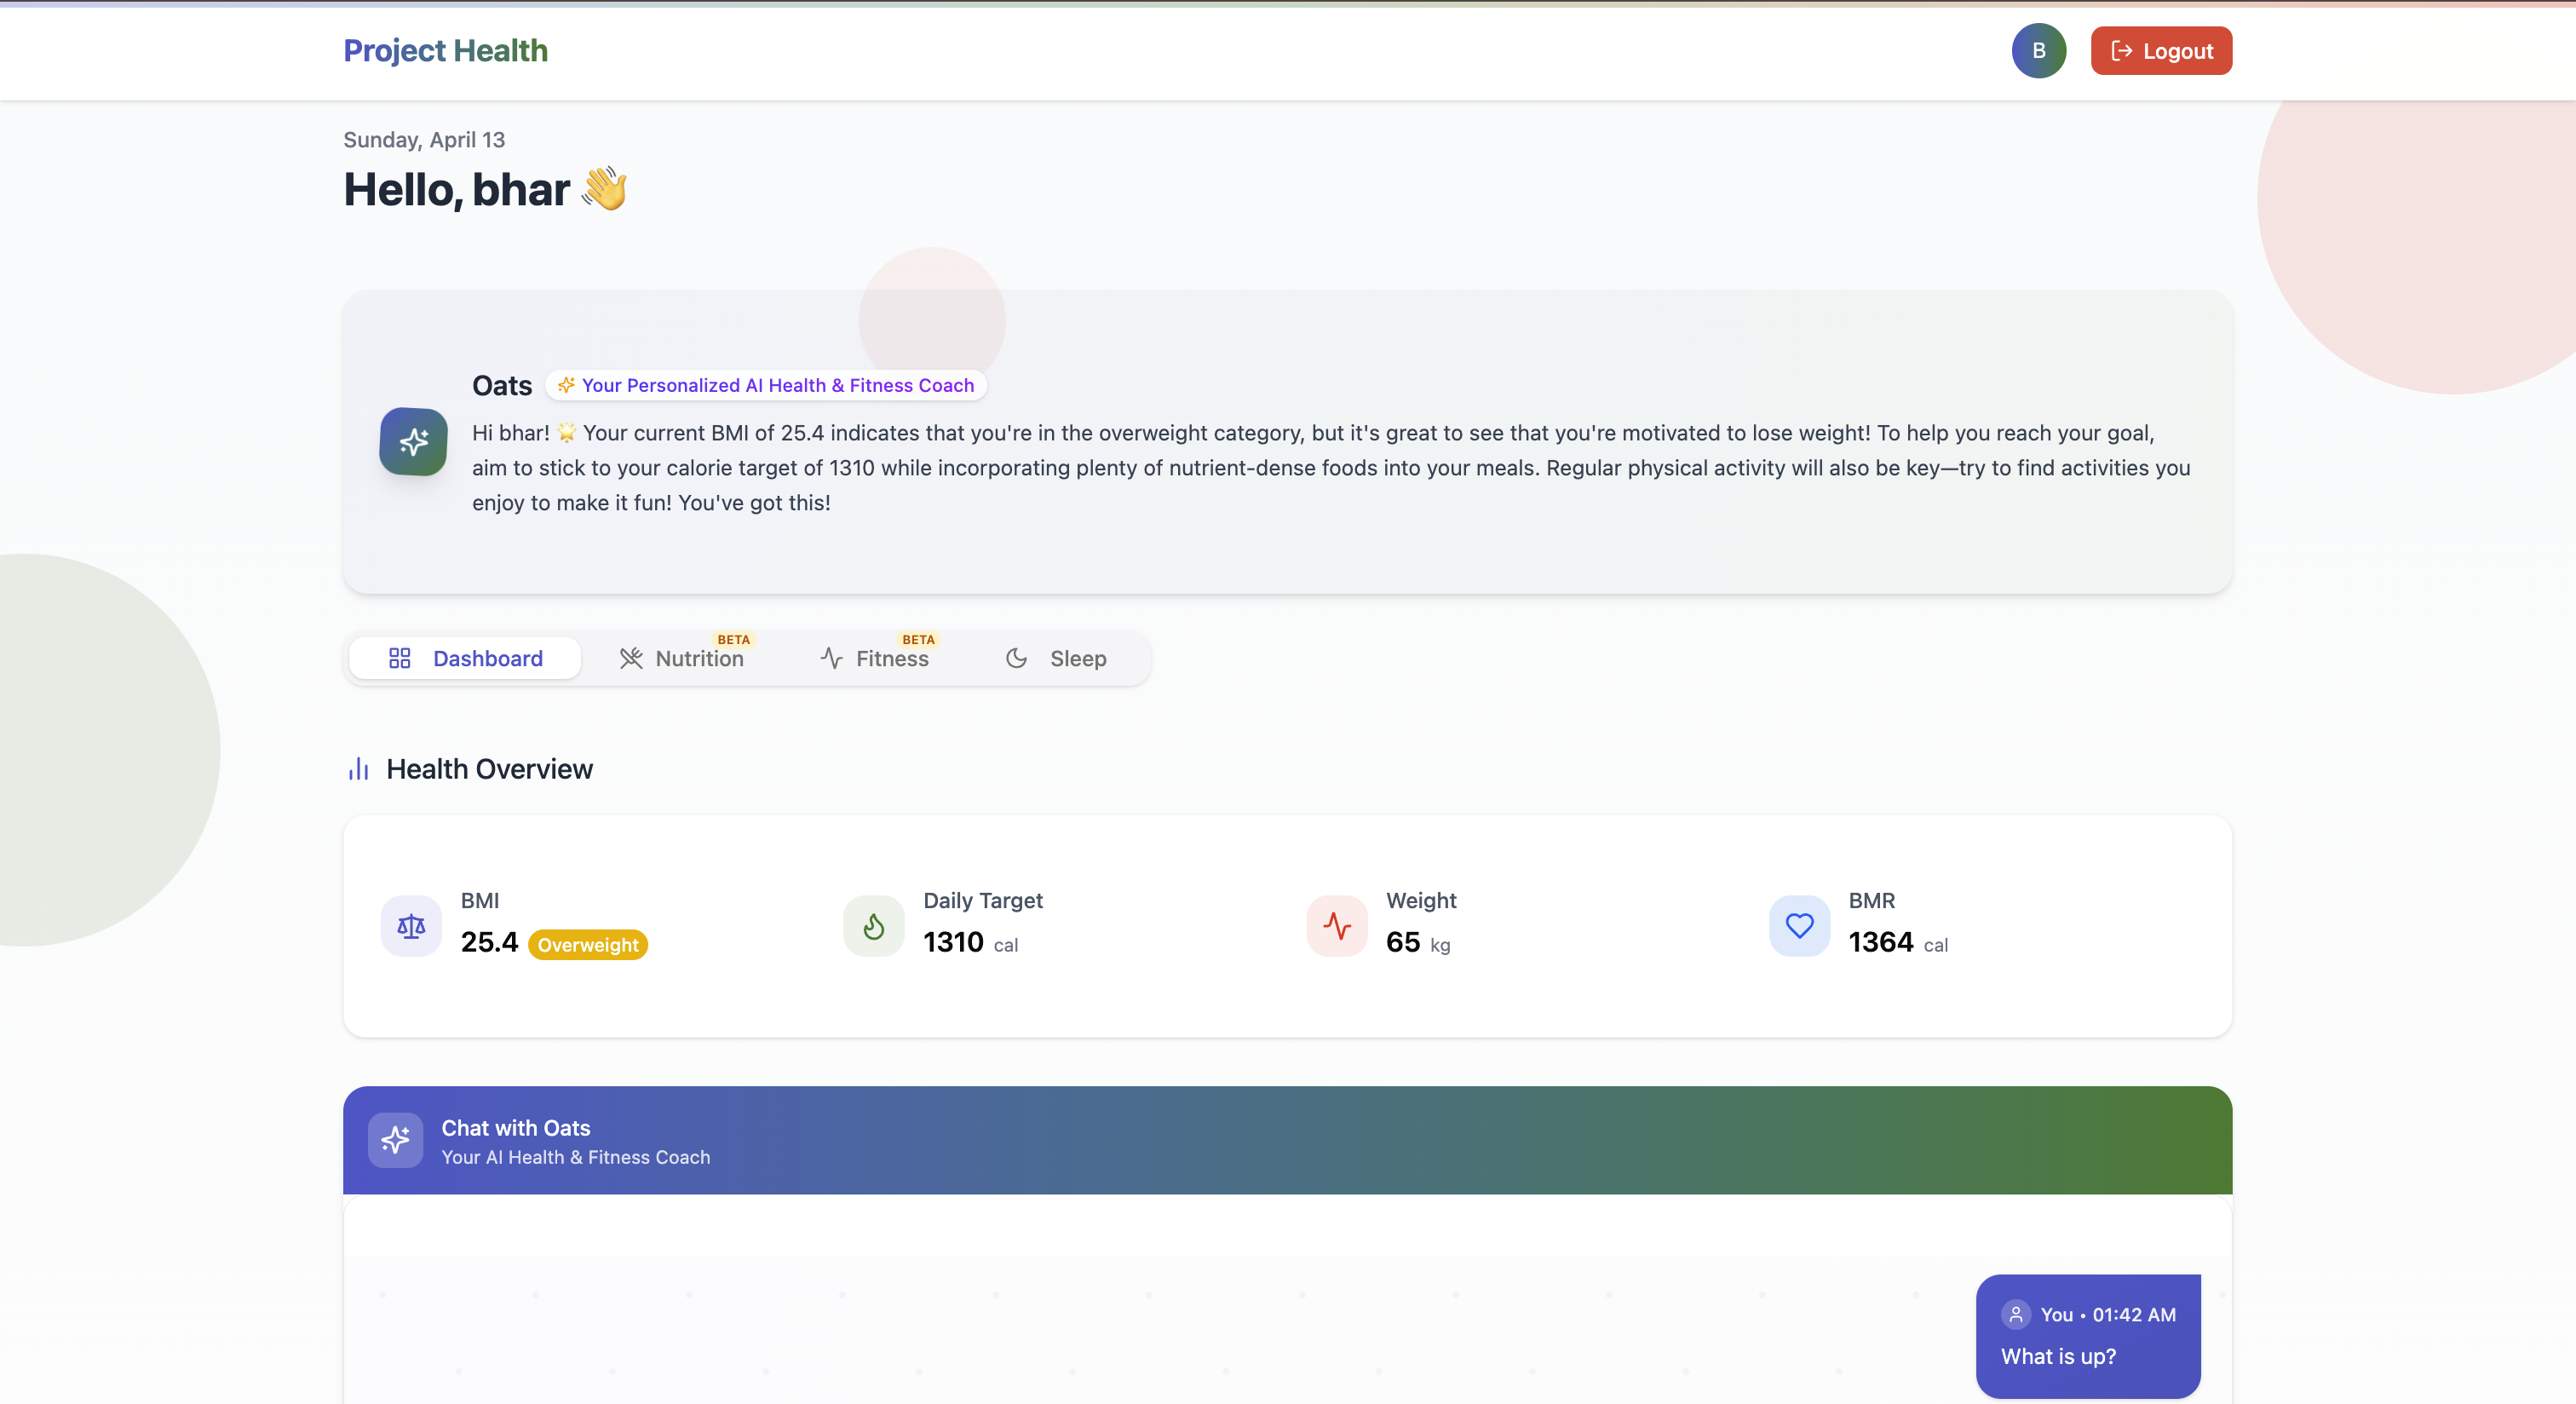2576x1404 pixels.
Task: Click the Oats sparkle avatar icon
Action: click(412, 442)
